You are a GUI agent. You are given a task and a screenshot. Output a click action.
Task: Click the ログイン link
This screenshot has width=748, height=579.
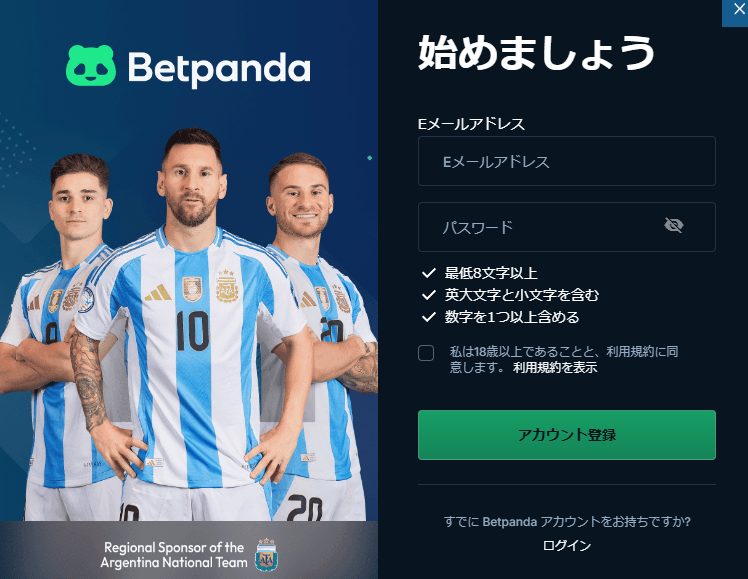[567, 545]
